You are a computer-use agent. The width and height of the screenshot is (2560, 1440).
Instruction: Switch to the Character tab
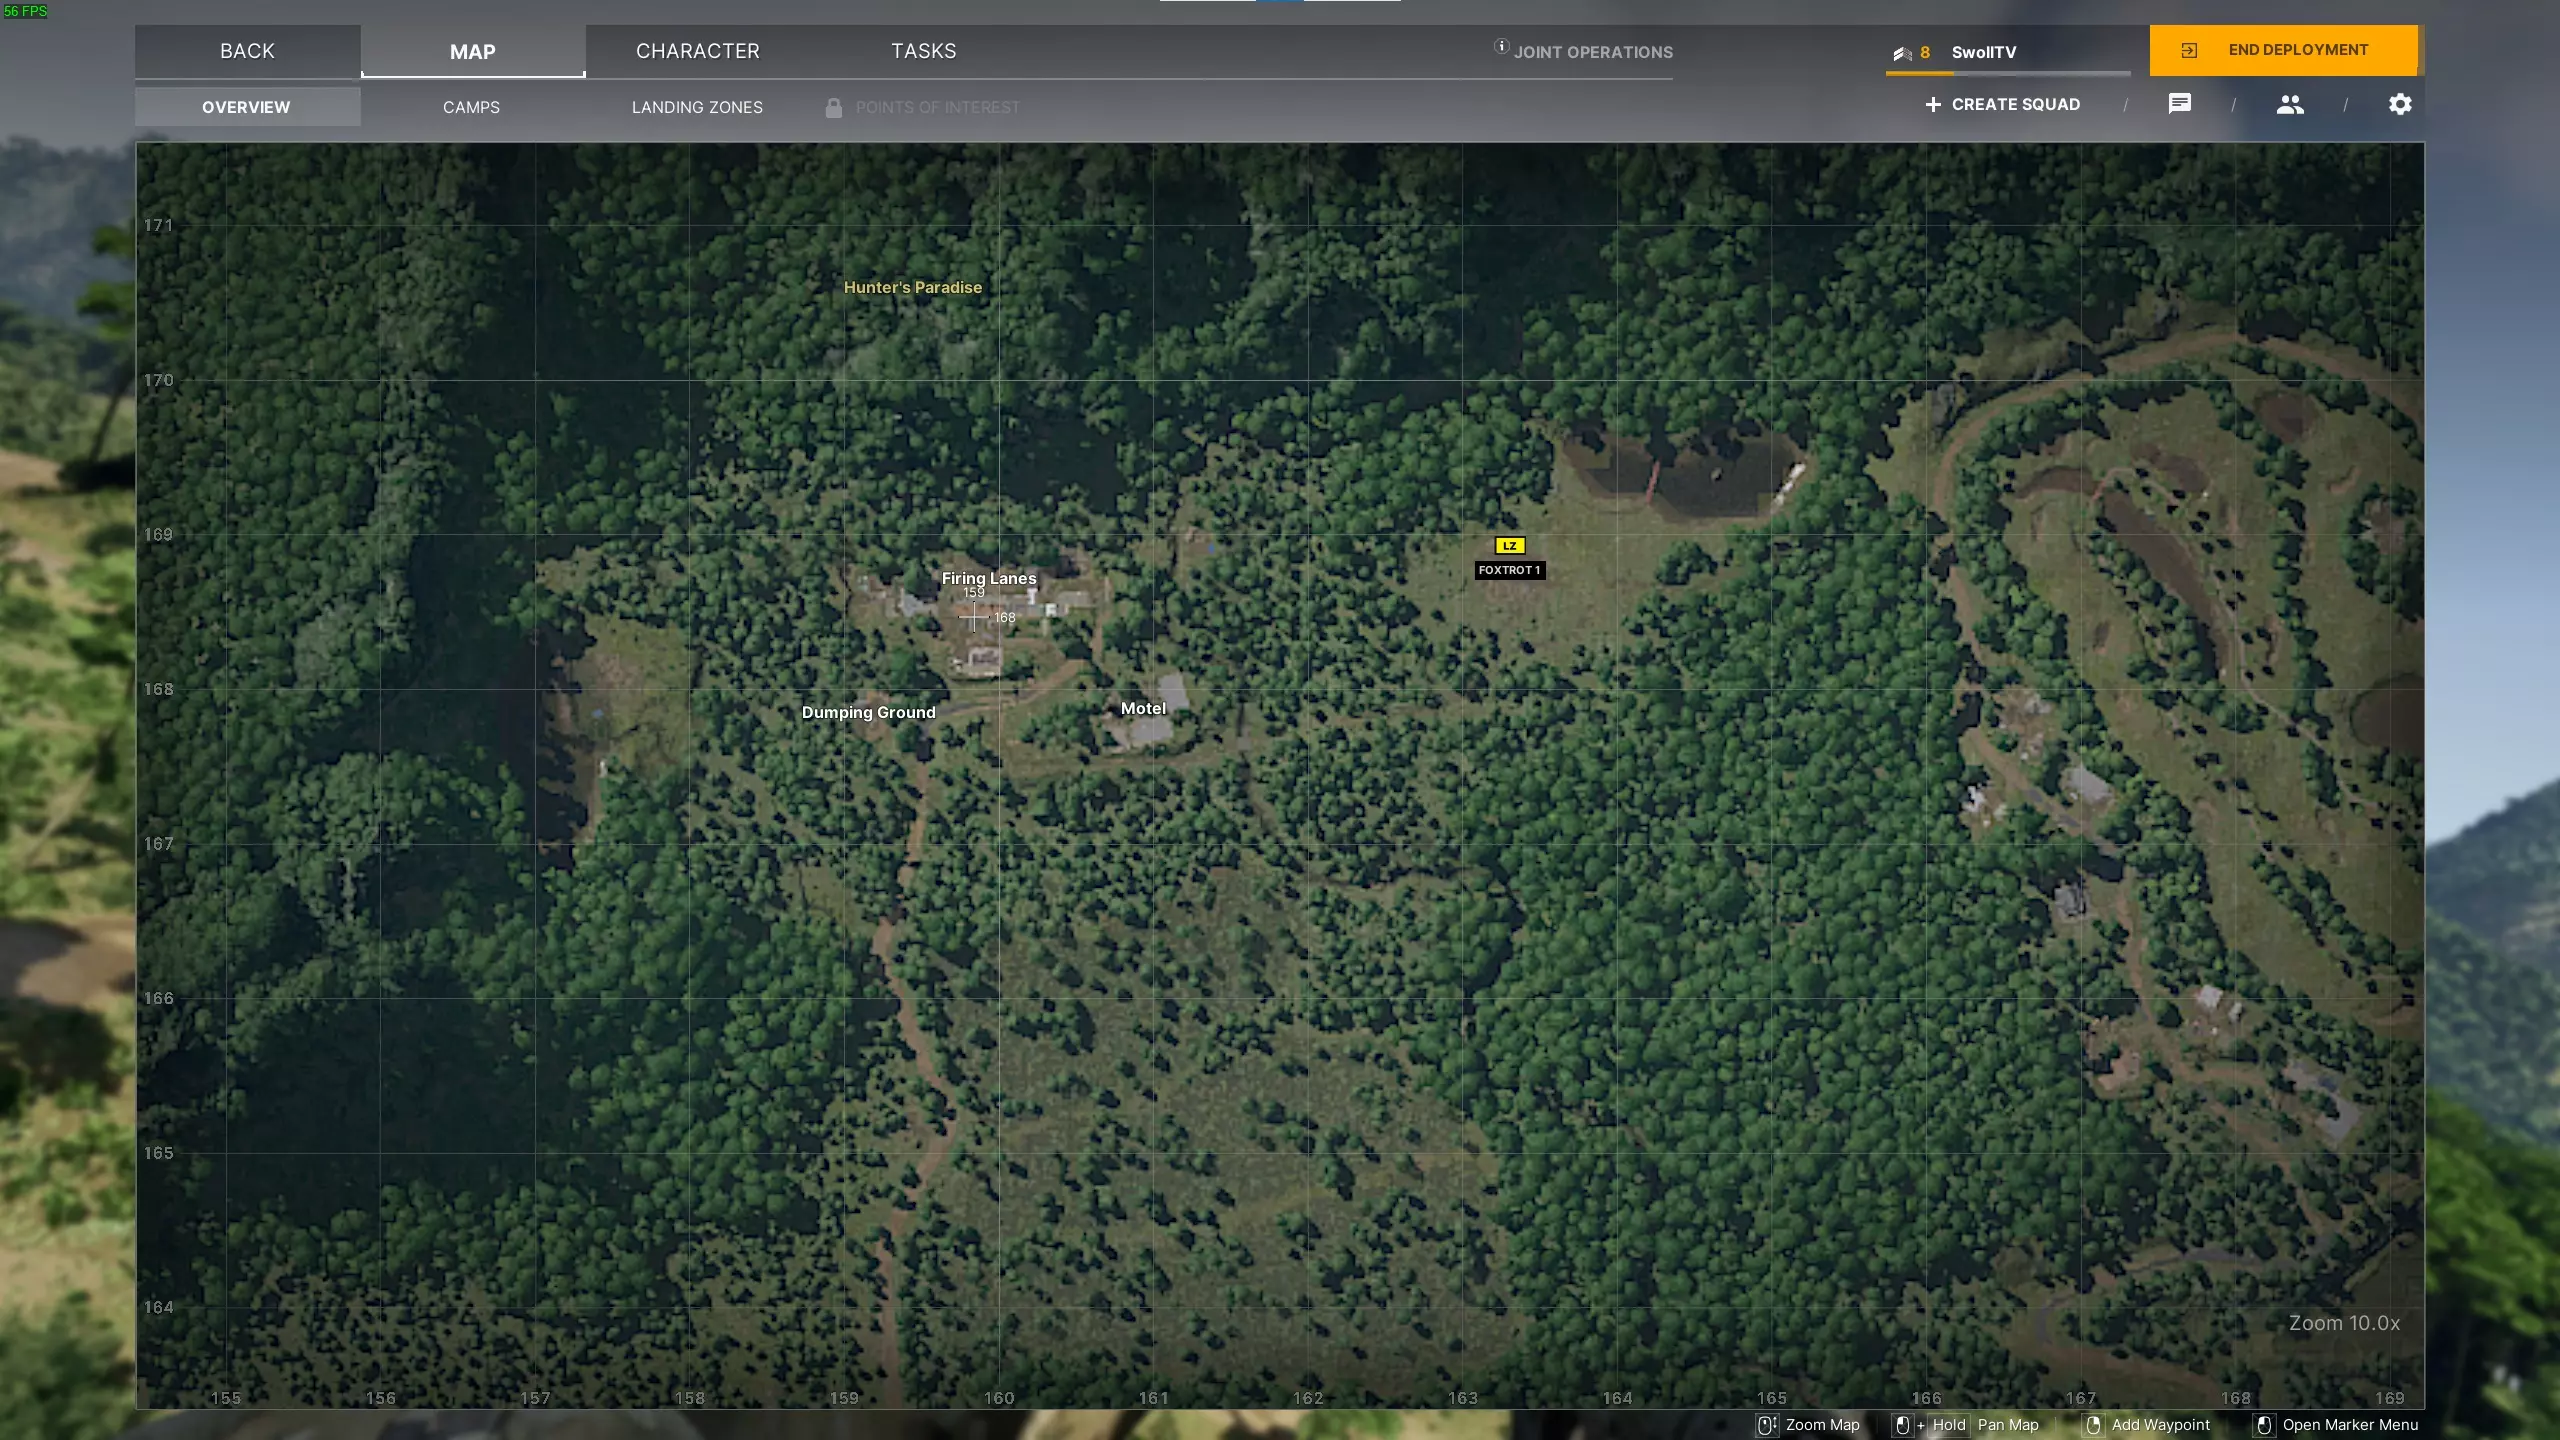pos(697,51)
